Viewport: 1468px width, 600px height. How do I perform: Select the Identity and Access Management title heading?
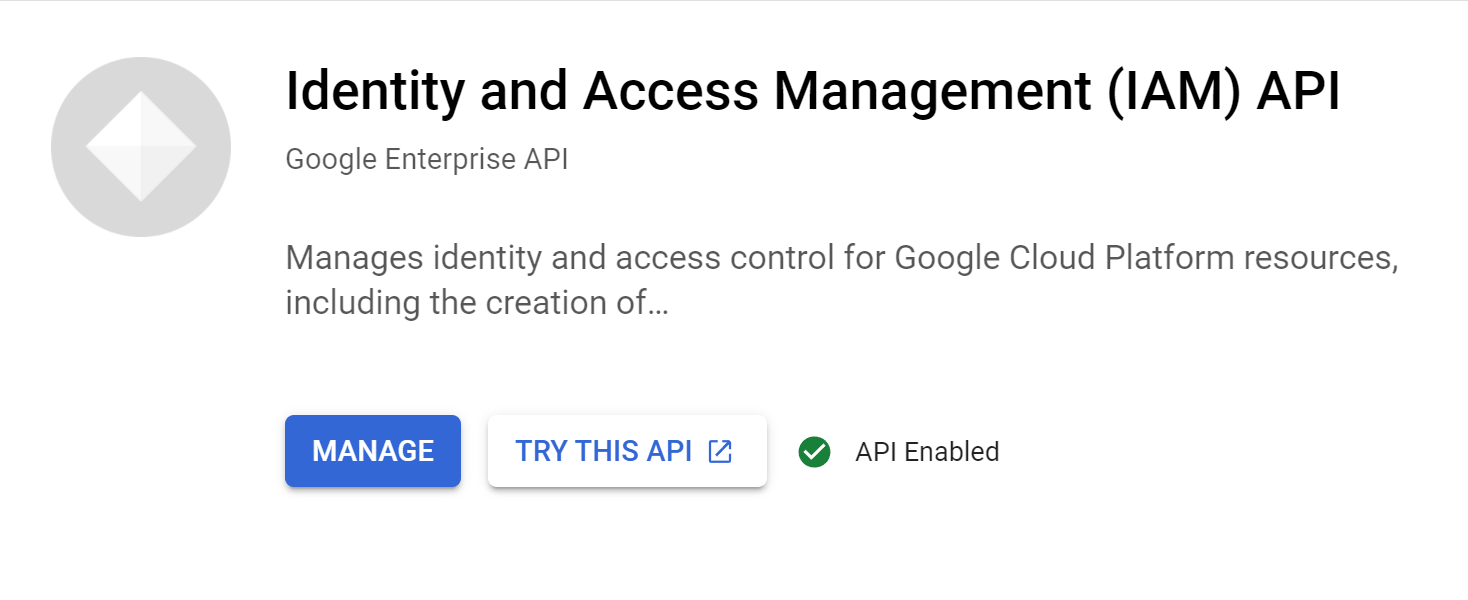812,92
